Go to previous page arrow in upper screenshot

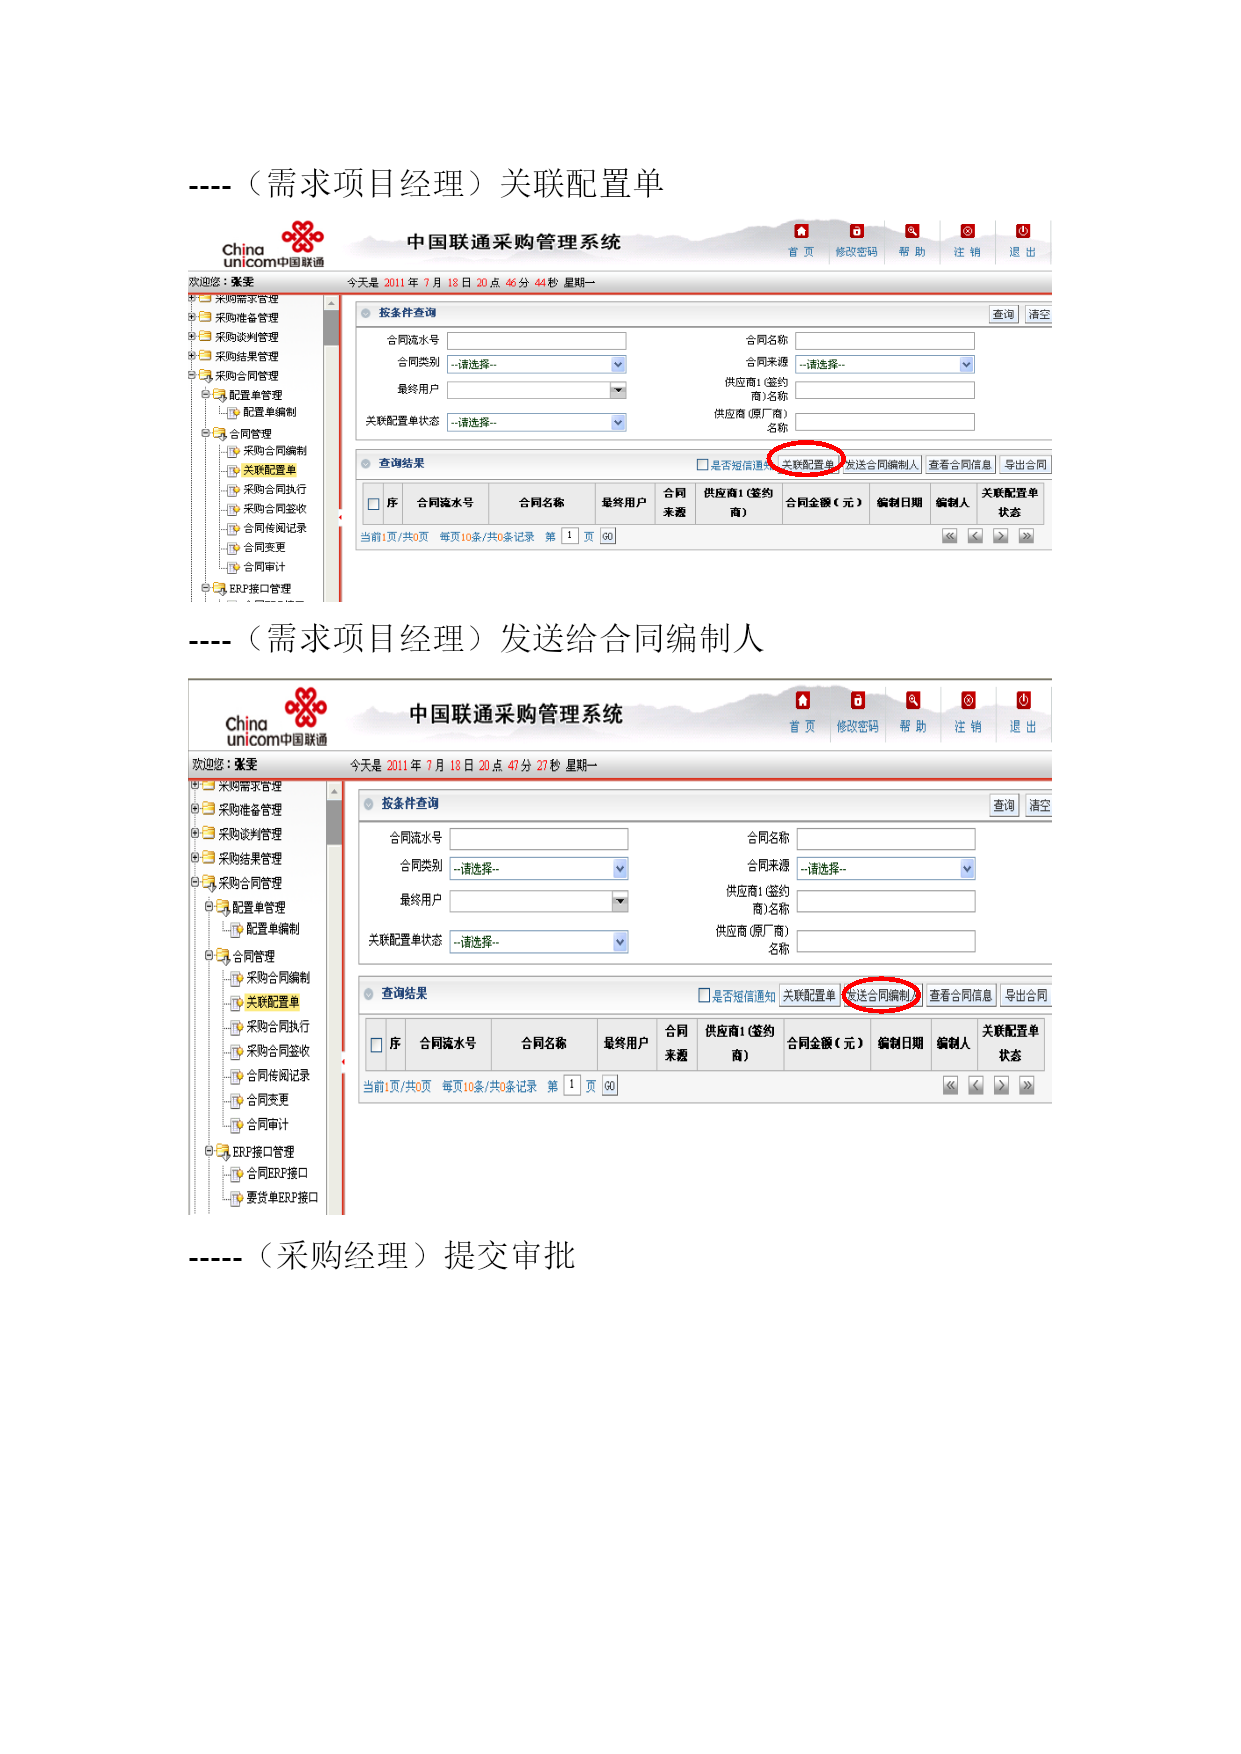click(975, 536)
